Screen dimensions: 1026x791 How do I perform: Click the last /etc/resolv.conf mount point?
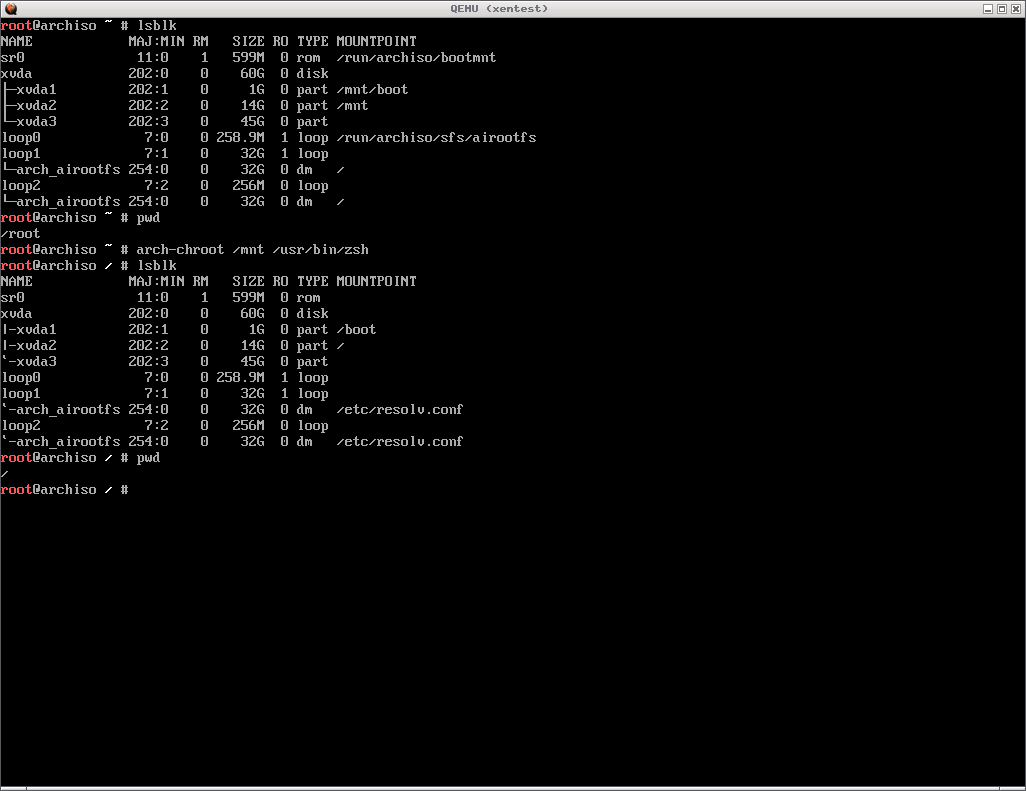[x=400, y=441]
